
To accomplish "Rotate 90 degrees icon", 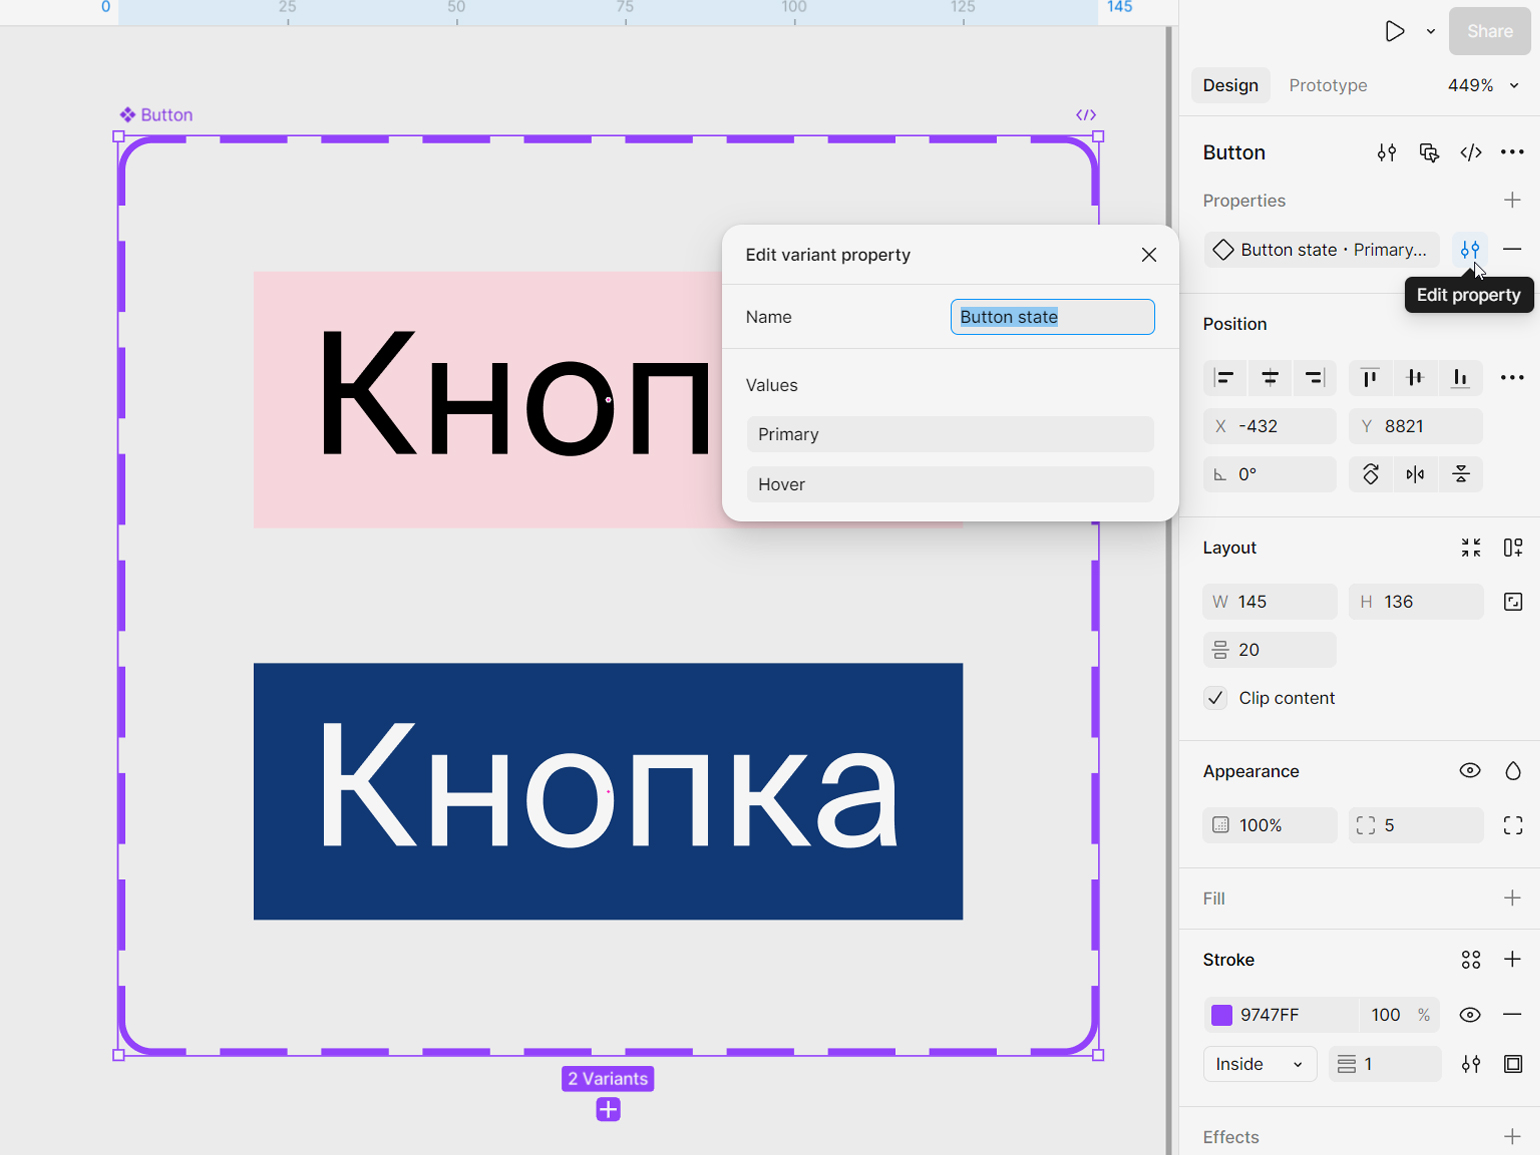I will 1371,474.
